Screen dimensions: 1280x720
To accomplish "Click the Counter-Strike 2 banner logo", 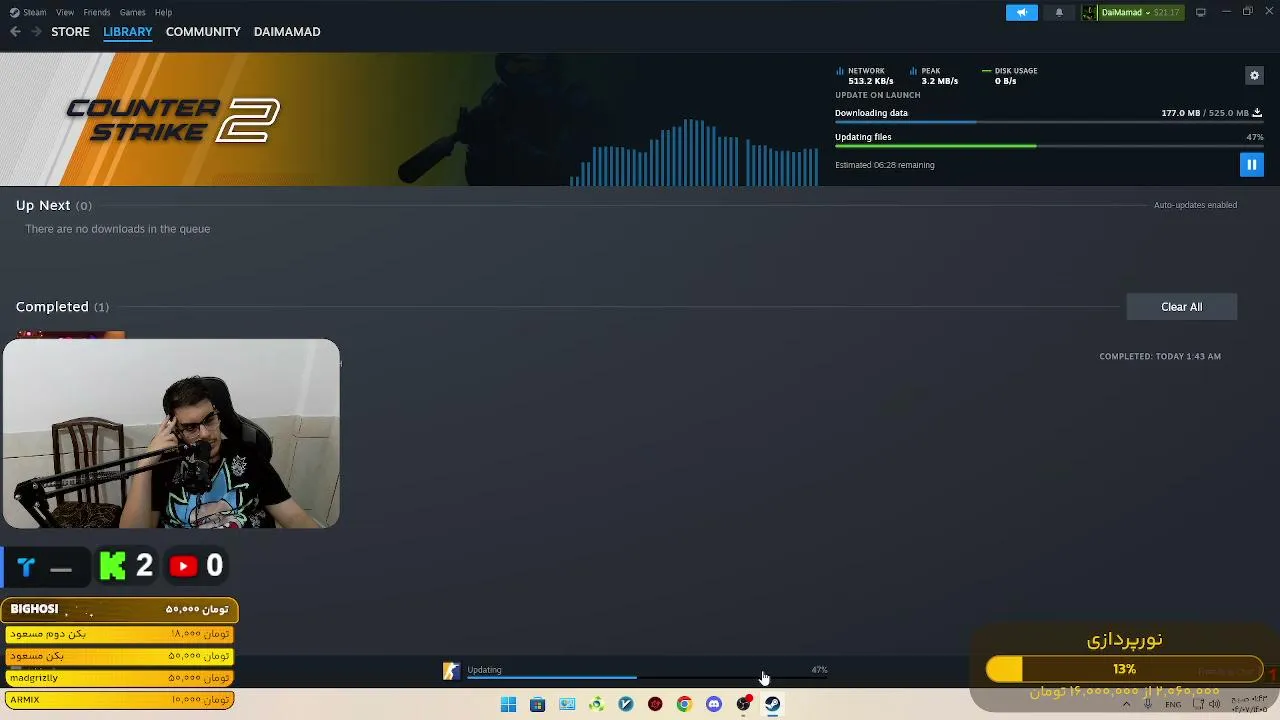I will click(173, 120).
